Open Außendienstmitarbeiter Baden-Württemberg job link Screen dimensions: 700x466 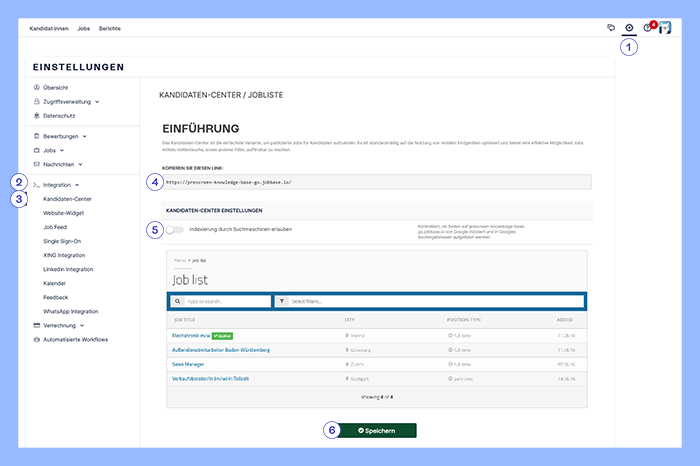point(221,350)
